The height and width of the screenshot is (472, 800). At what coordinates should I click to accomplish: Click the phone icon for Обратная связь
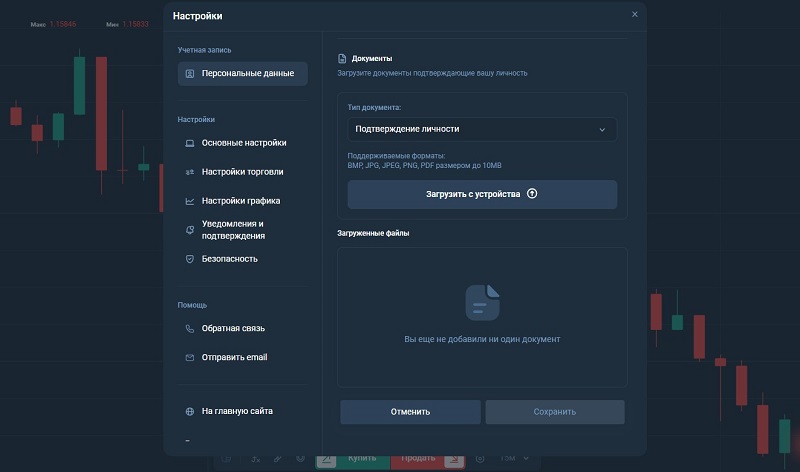pos(190,329)
